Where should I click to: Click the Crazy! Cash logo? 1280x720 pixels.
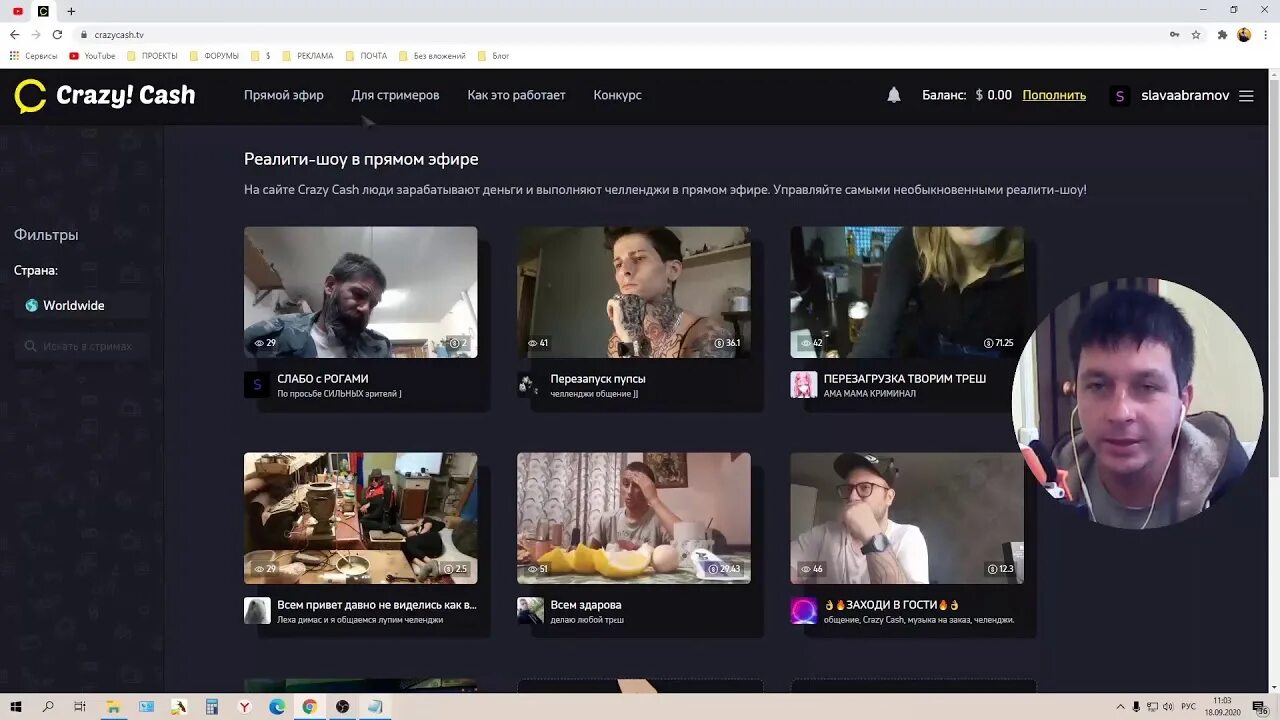point(105,95)
